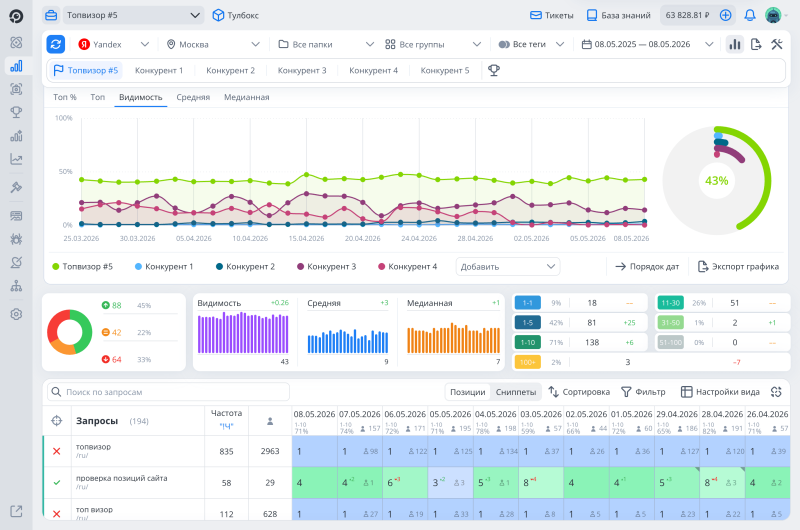Open Тикеты link
Viewport: 800px width, 530px height.
[x=552, y=15]
